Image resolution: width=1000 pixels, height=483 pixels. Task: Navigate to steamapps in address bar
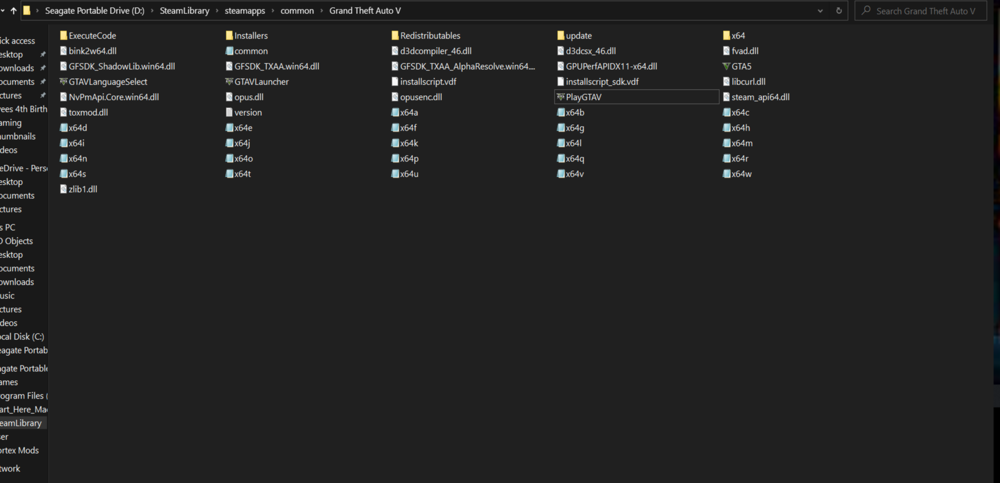pyautogui.click(x=245, y=11)
